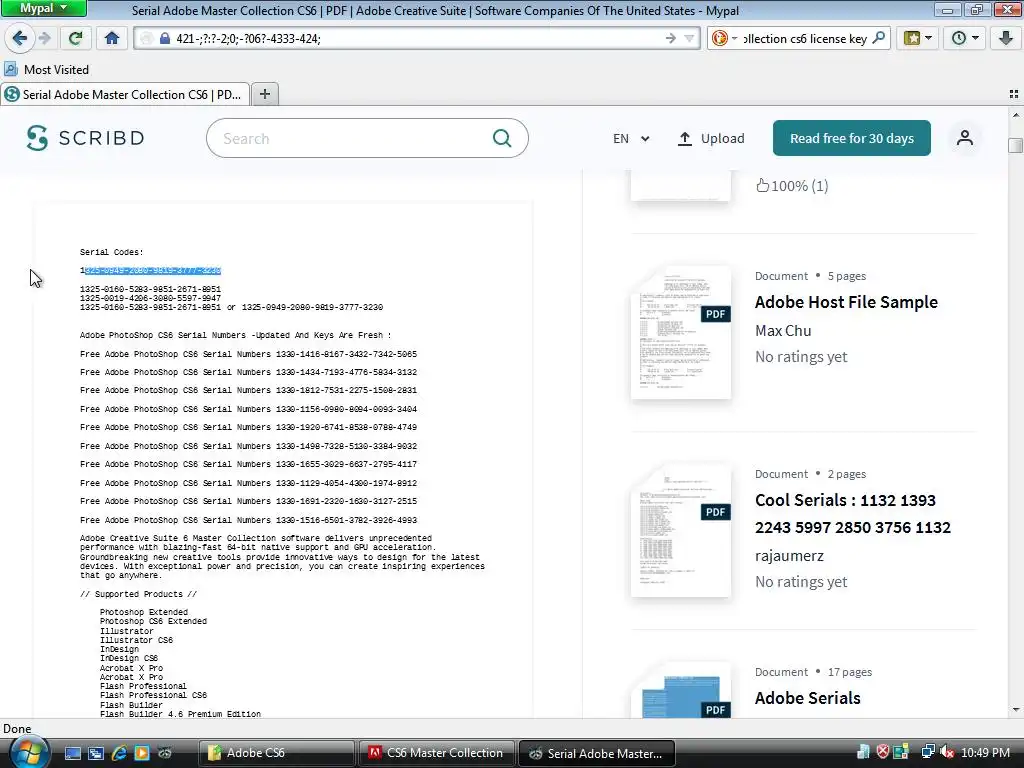Click the muted volume tray icon

(x=947, y=752)
